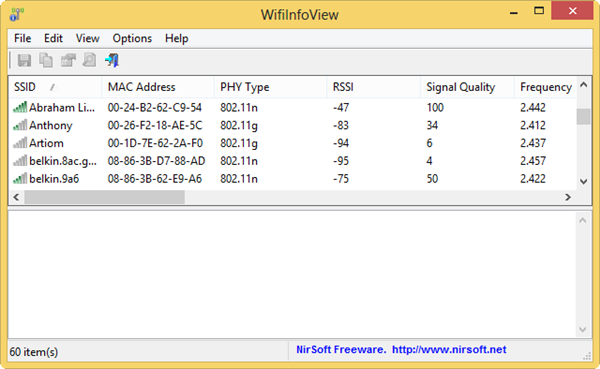Click the Find toolbar icon
The image size is (600, 369).
90,60
